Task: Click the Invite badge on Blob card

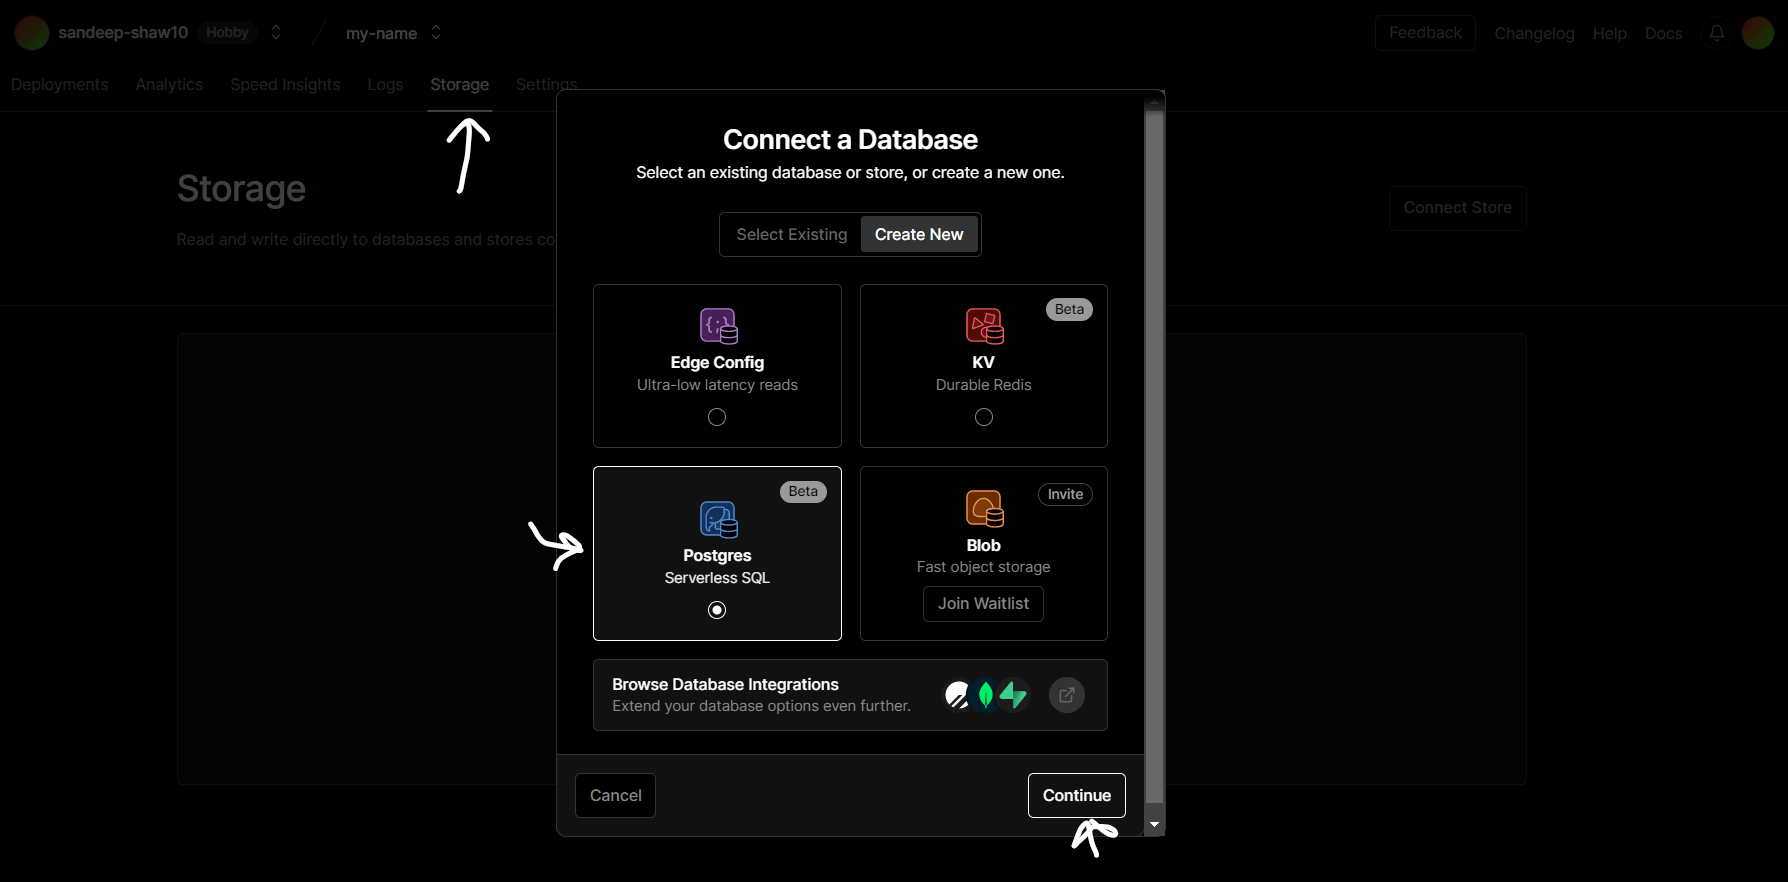Action: (1065, 494)
